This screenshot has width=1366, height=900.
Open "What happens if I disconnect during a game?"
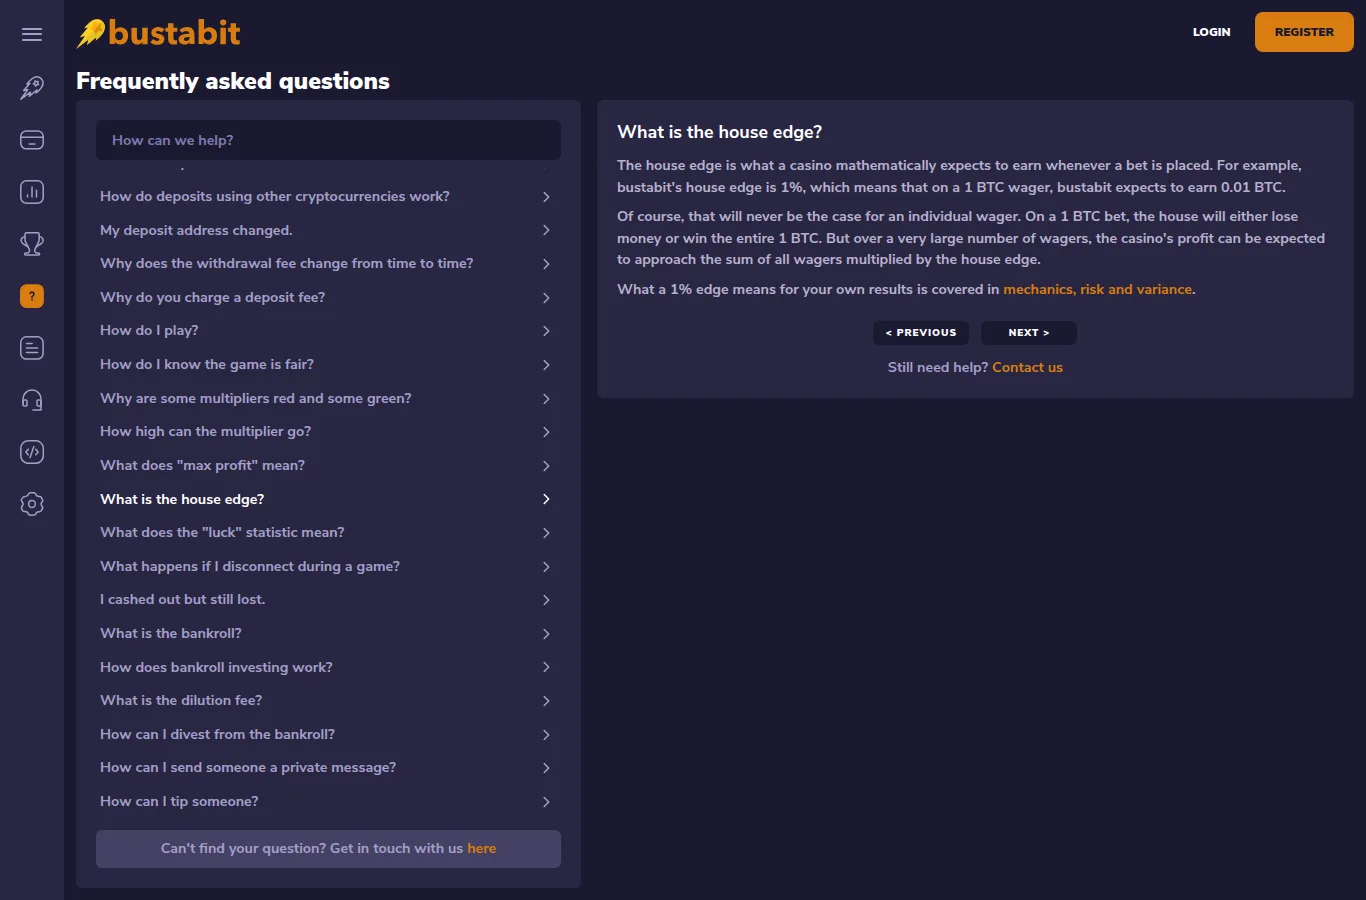point(328,567)
